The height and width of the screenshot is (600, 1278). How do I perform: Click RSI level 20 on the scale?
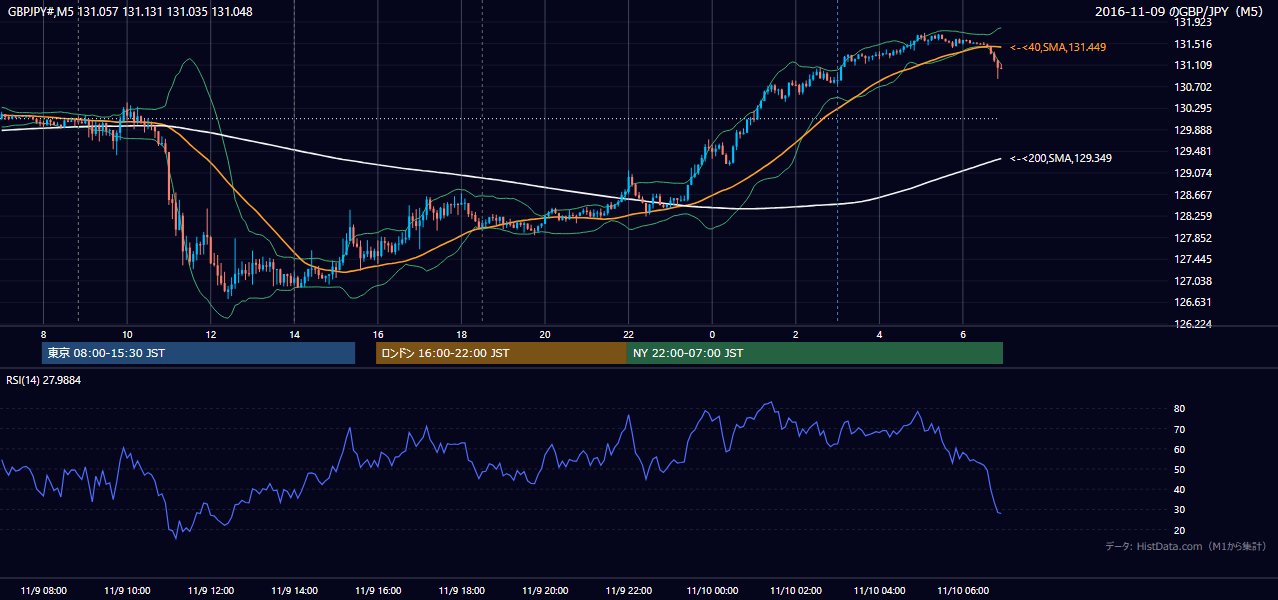click(1180, 530)
